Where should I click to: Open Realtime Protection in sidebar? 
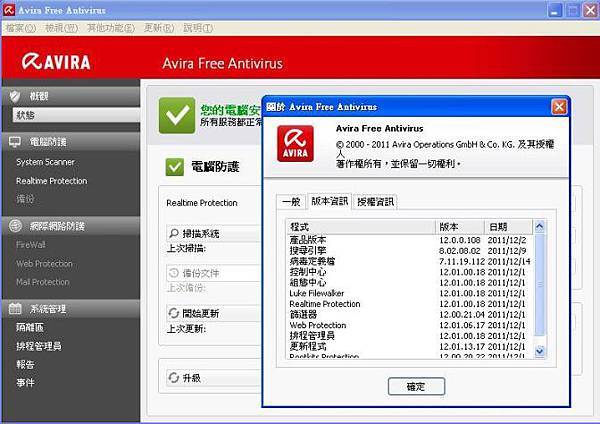[x=52, y=181]
